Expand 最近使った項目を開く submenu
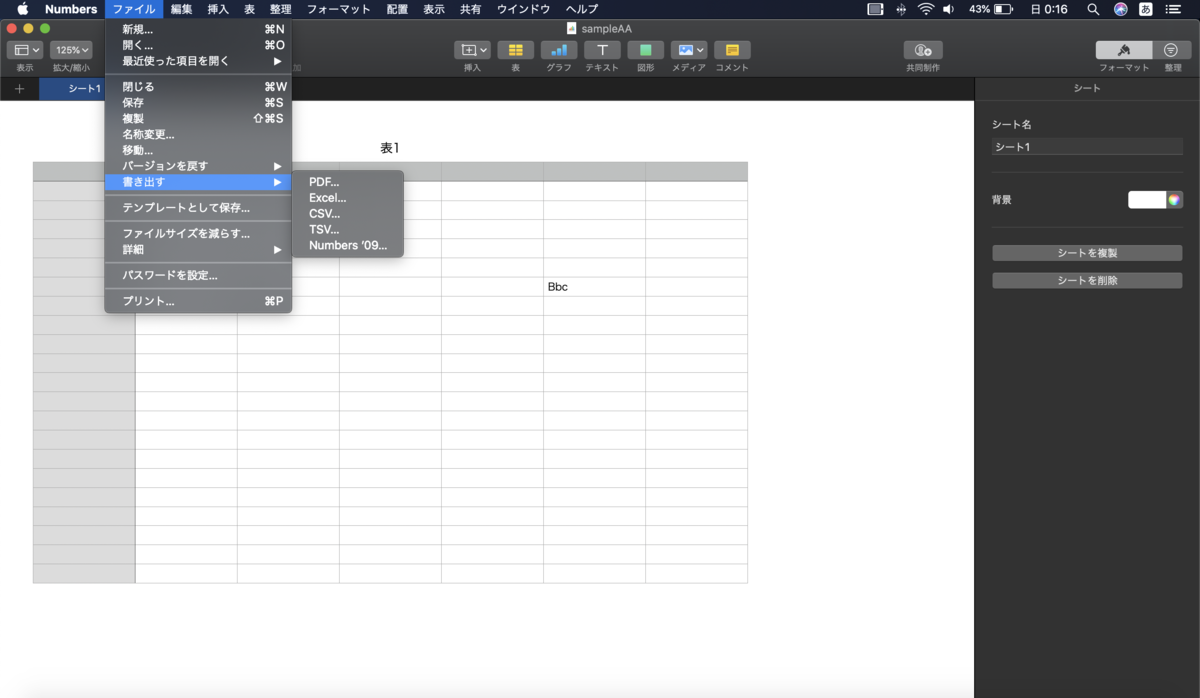Image resolution: width=1200 pixels, height=698 pixels. click(198, 61)
